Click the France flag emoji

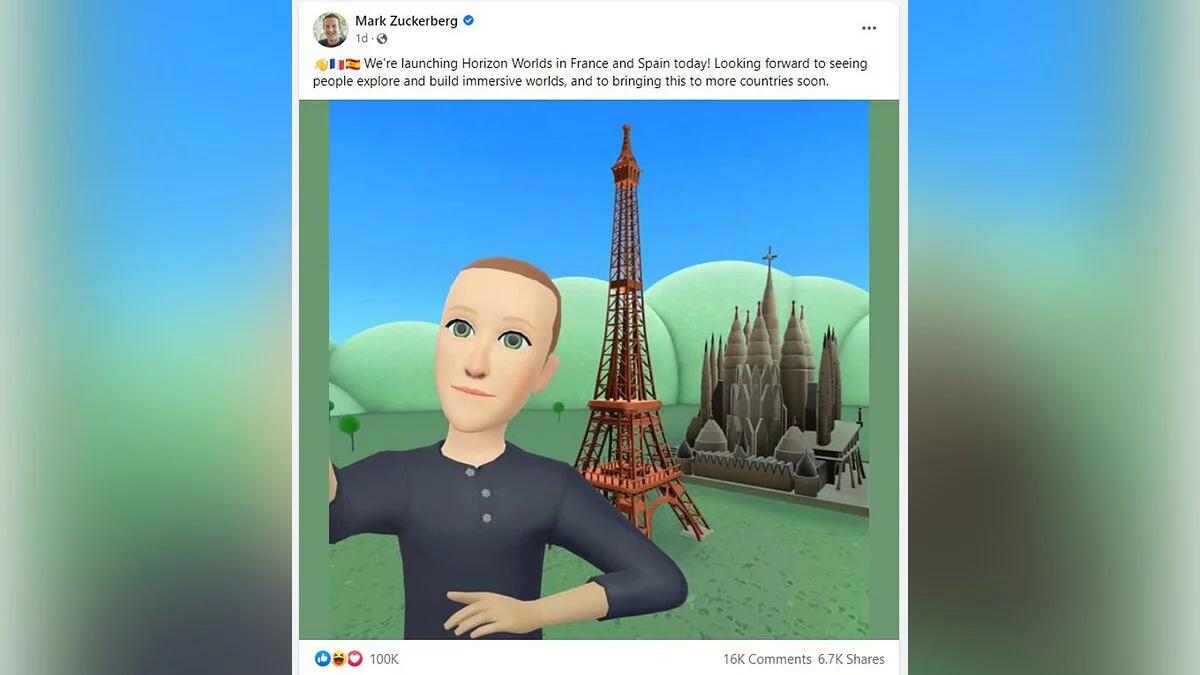336,64
